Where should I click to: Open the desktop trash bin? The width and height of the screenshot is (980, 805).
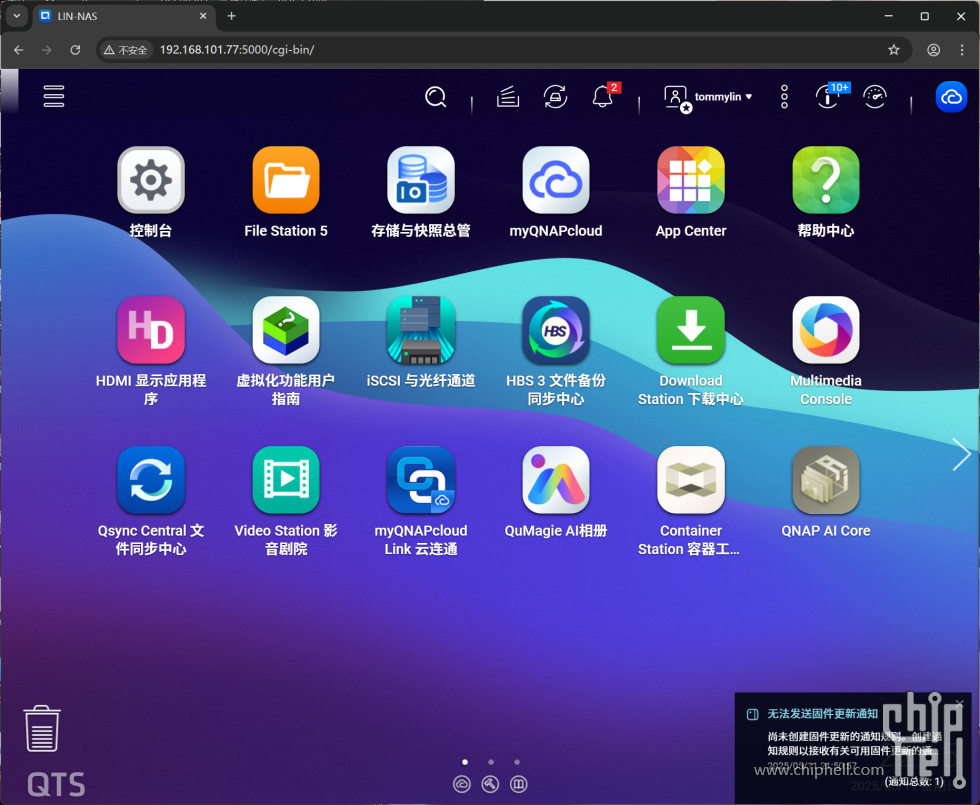pos(42,729)
